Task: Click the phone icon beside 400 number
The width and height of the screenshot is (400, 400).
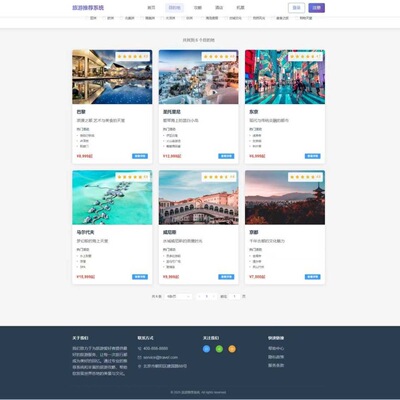Action: click(x=139, y=348)
